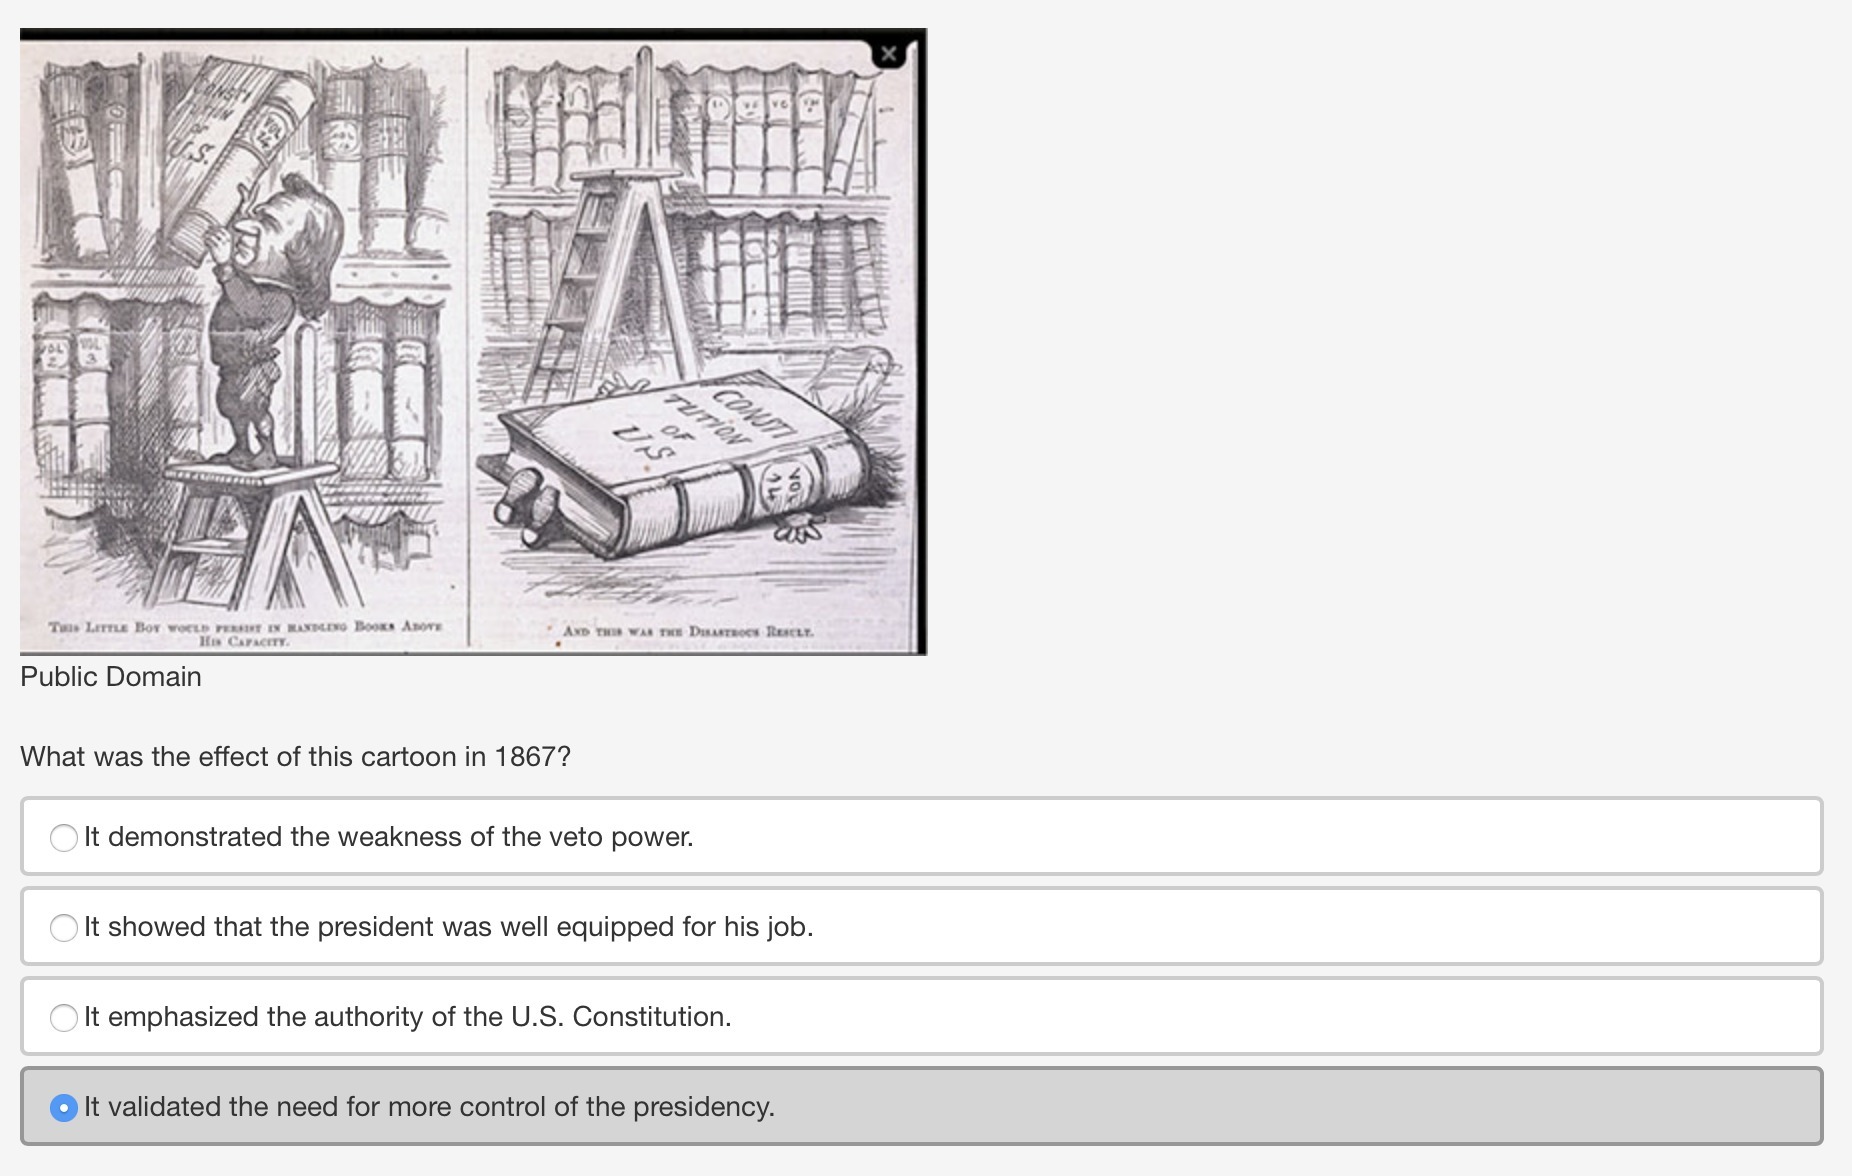
Task: Click the highlighted answer 'It validated the need for more control'
Action: click(429, 1107)
